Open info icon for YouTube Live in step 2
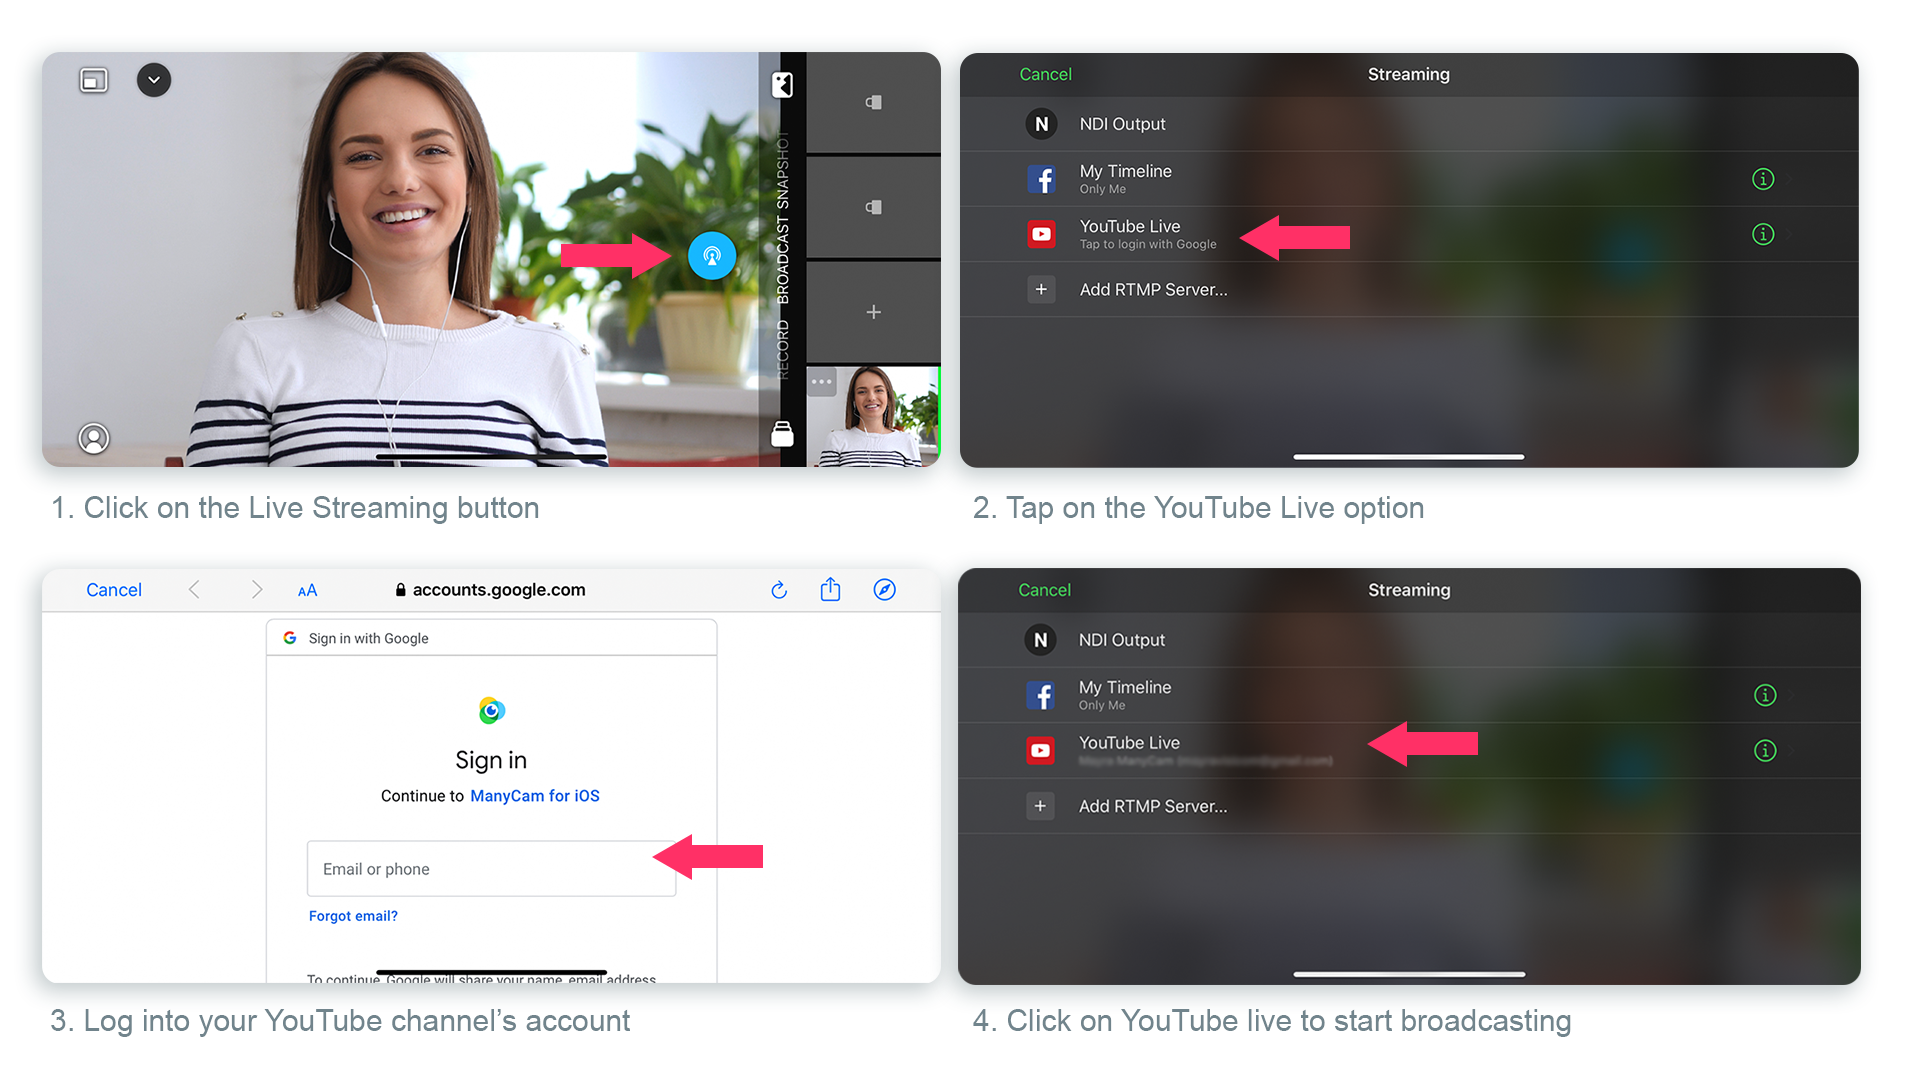 coord(1763,234)
